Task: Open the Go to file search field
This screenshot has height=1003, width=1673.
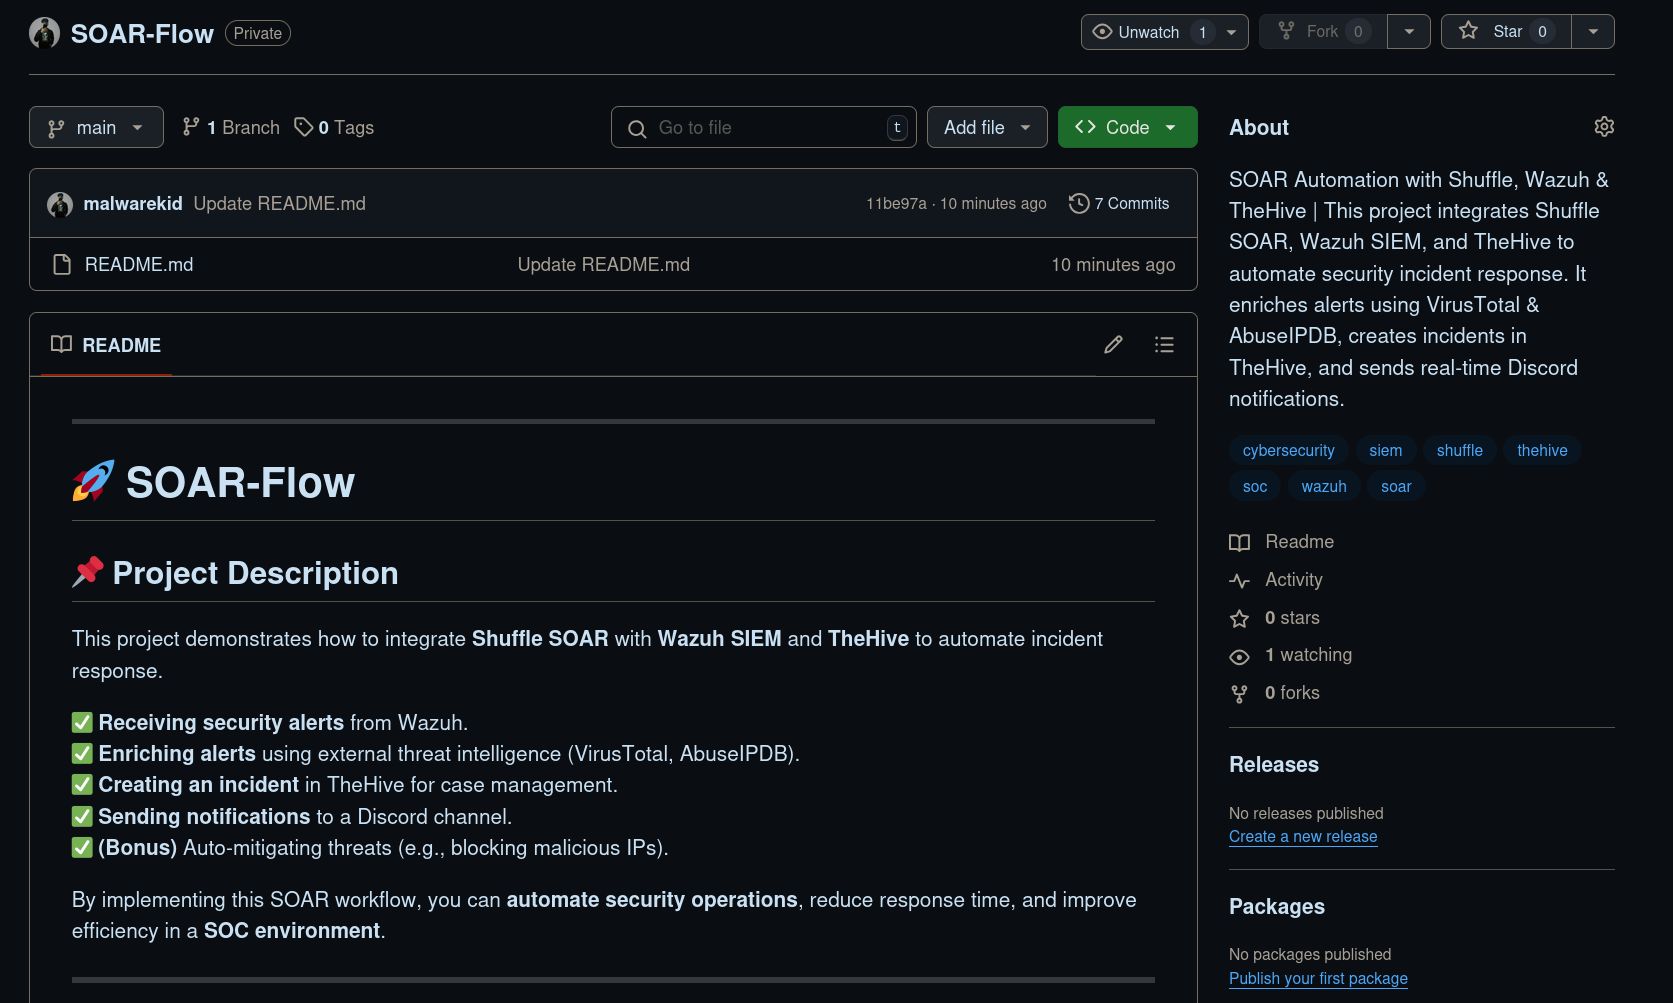Action: pos(763,127)
